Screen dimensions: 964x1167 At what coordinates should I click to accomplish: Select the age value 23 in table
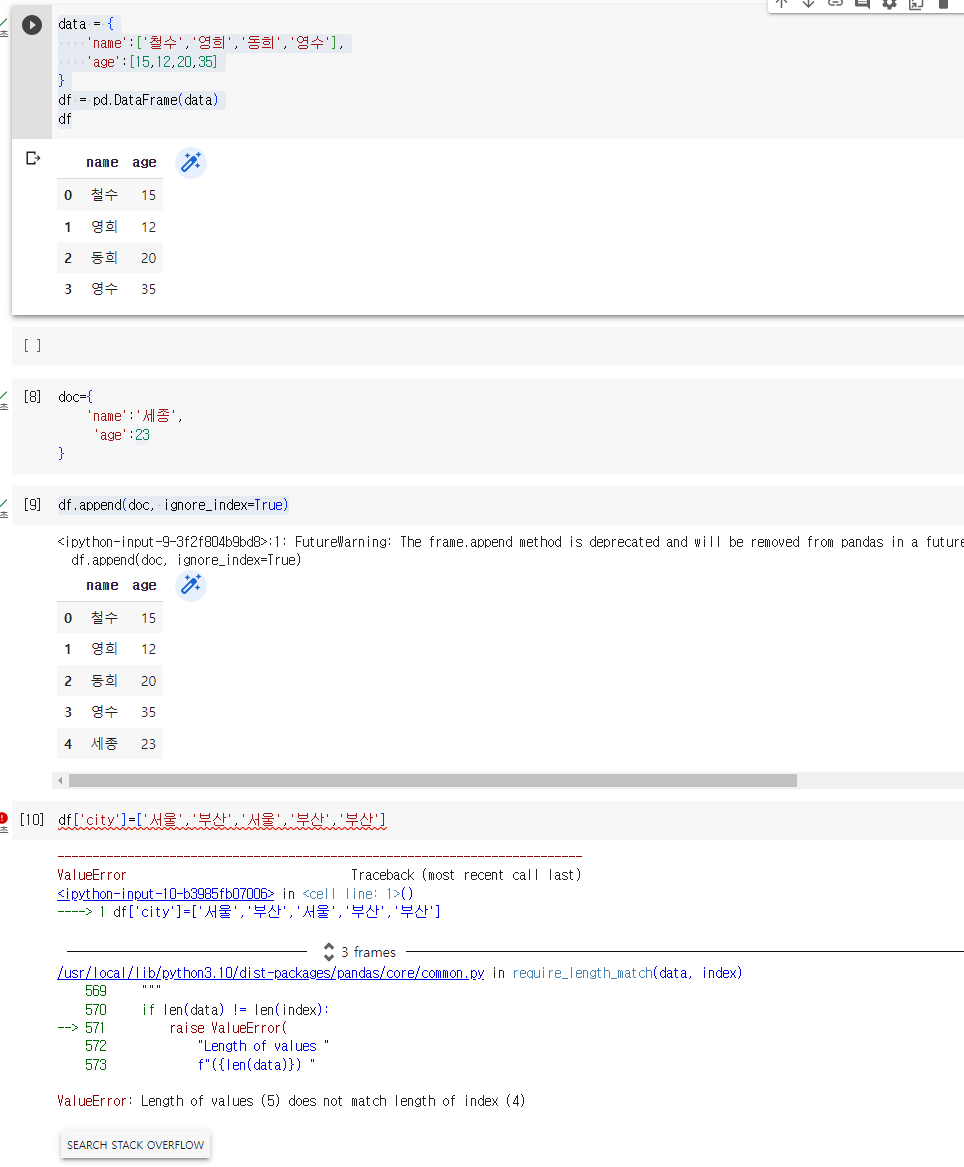pos(148,744)
